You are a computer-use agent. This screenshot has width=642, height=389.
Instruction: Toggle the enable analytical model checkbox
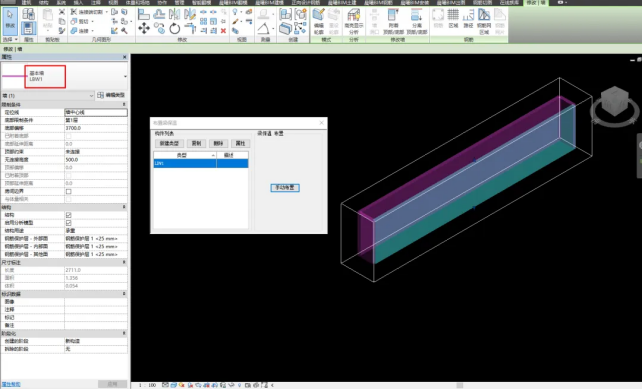tap(68, 223)
